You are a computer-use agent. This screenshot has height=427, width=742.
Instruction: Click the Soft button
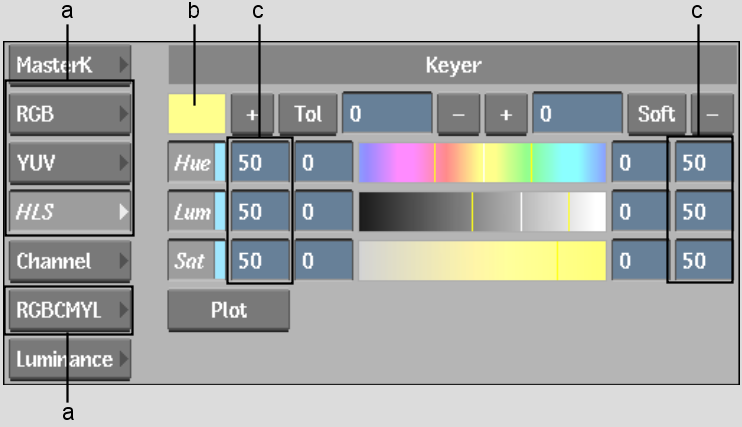coord(656,114)
